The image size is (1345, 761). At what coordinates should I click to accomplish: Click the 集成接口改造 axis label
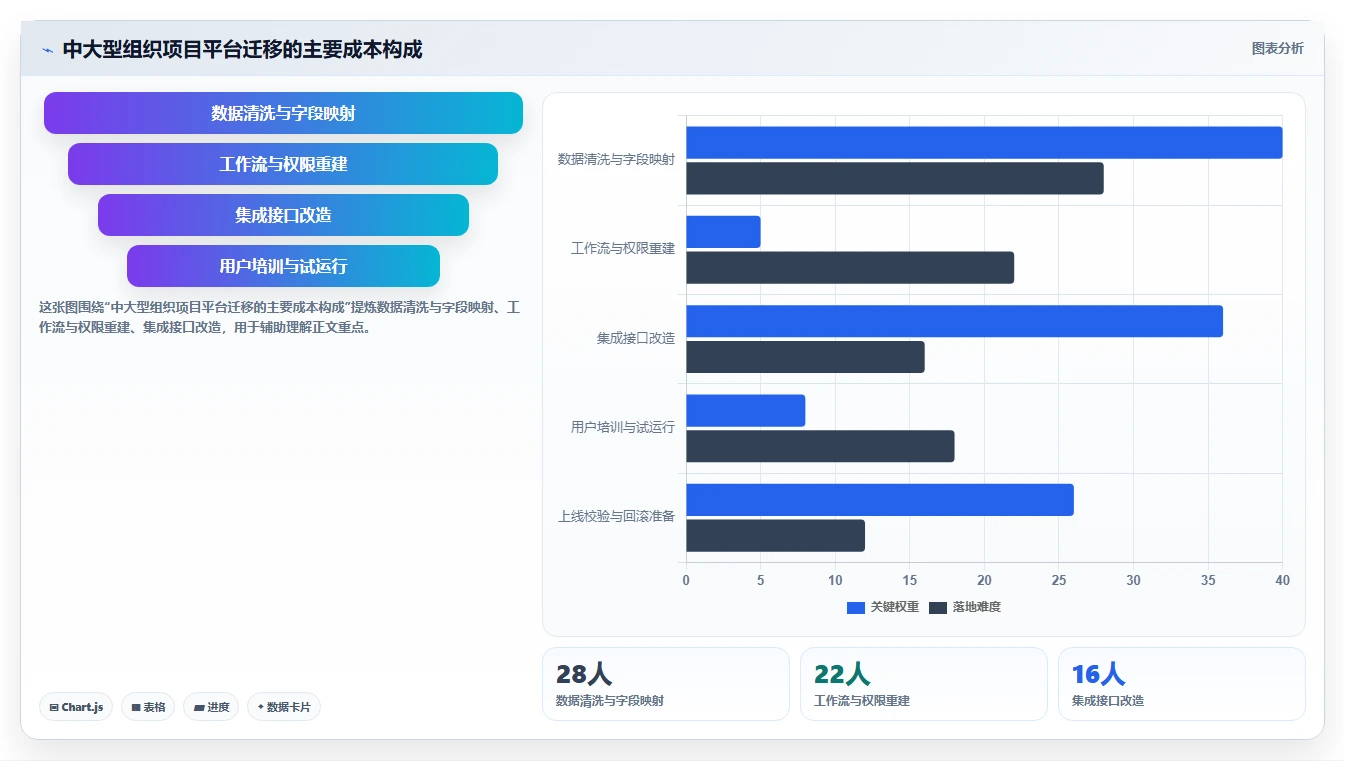click(636, 338)
